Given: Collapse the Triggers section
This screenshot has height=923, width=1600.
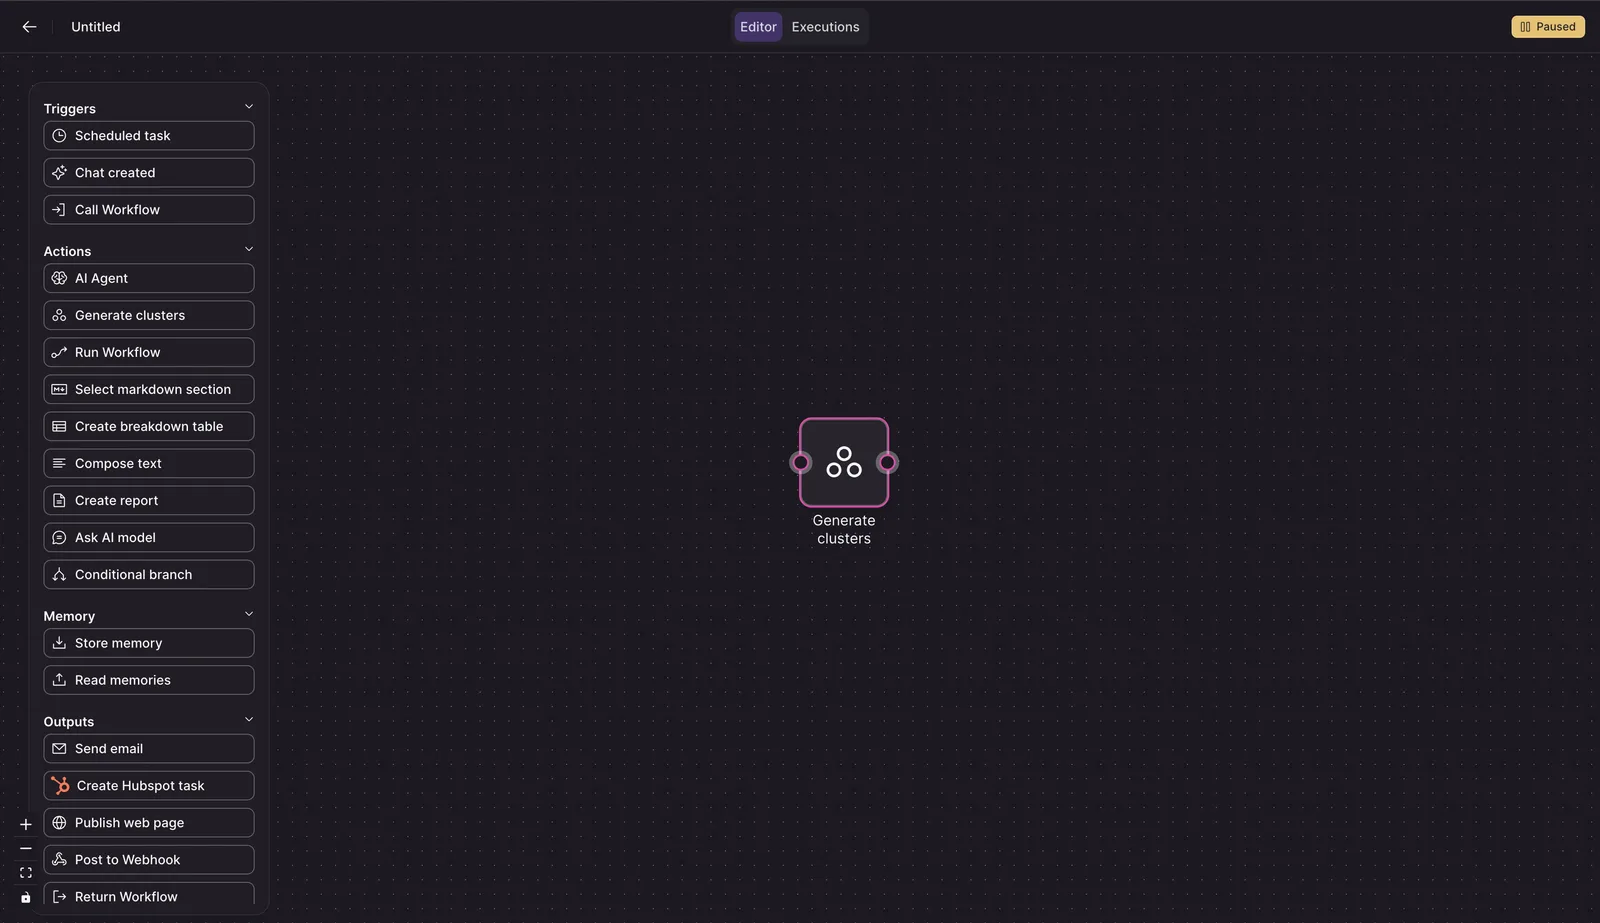Looking at the screenshot, I should click(x=249, y=107).
